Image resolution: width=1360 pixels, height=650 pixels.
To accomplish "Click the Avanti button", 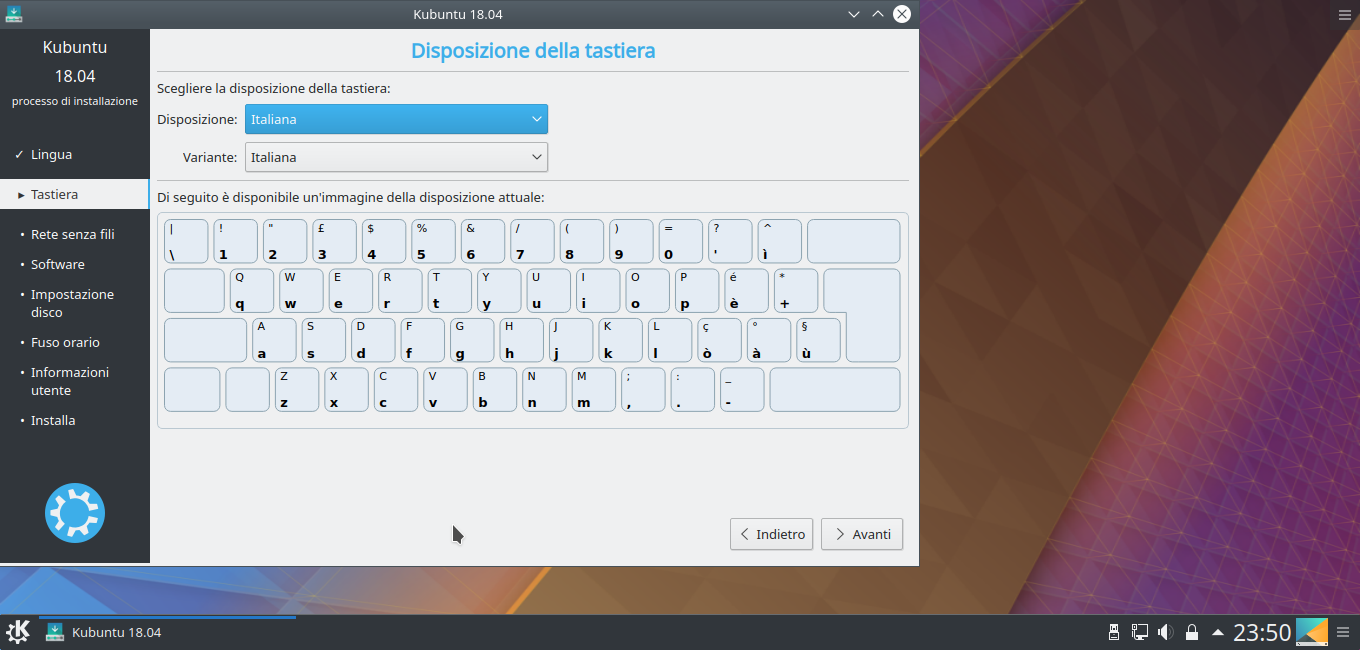I will click(x=862, y=534).
